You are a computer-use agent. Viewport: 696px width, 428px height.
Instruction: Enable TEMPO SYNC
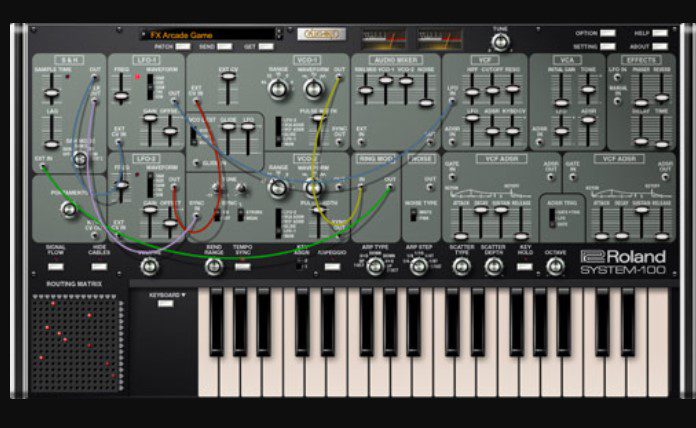242,266
